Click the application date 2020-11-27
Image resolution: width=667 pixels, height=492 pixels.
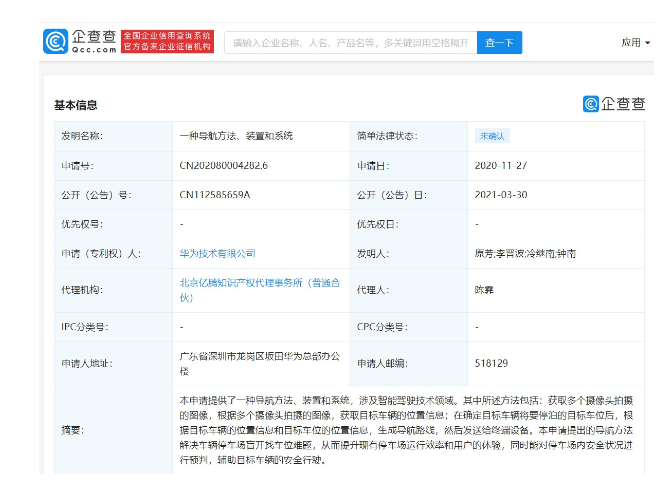(501, 165)
